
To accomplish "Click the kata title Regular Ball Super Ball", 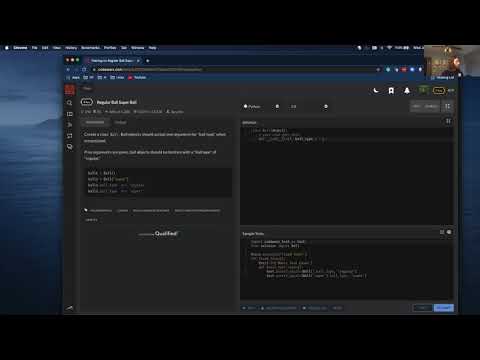I will [117, 102].
